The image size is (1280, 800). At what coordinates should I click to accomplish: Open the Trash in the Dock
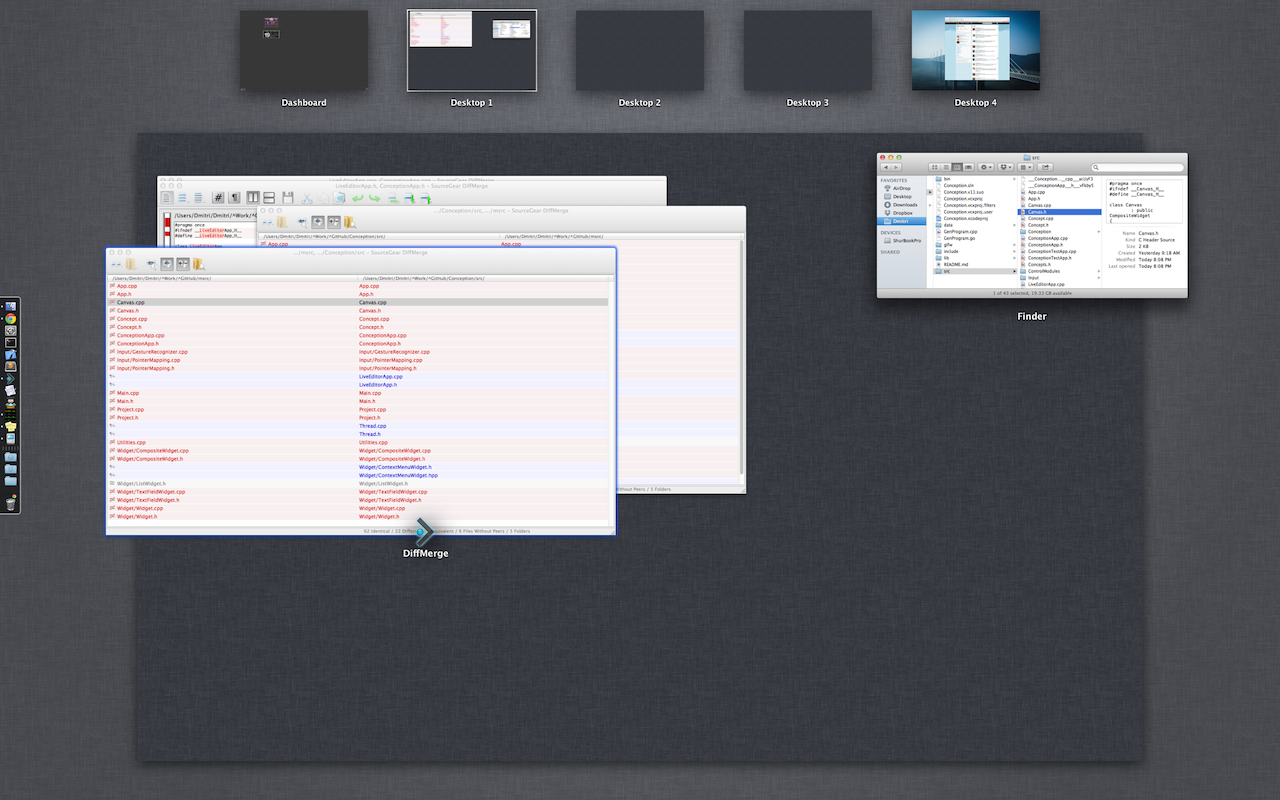tap(11, 503)
